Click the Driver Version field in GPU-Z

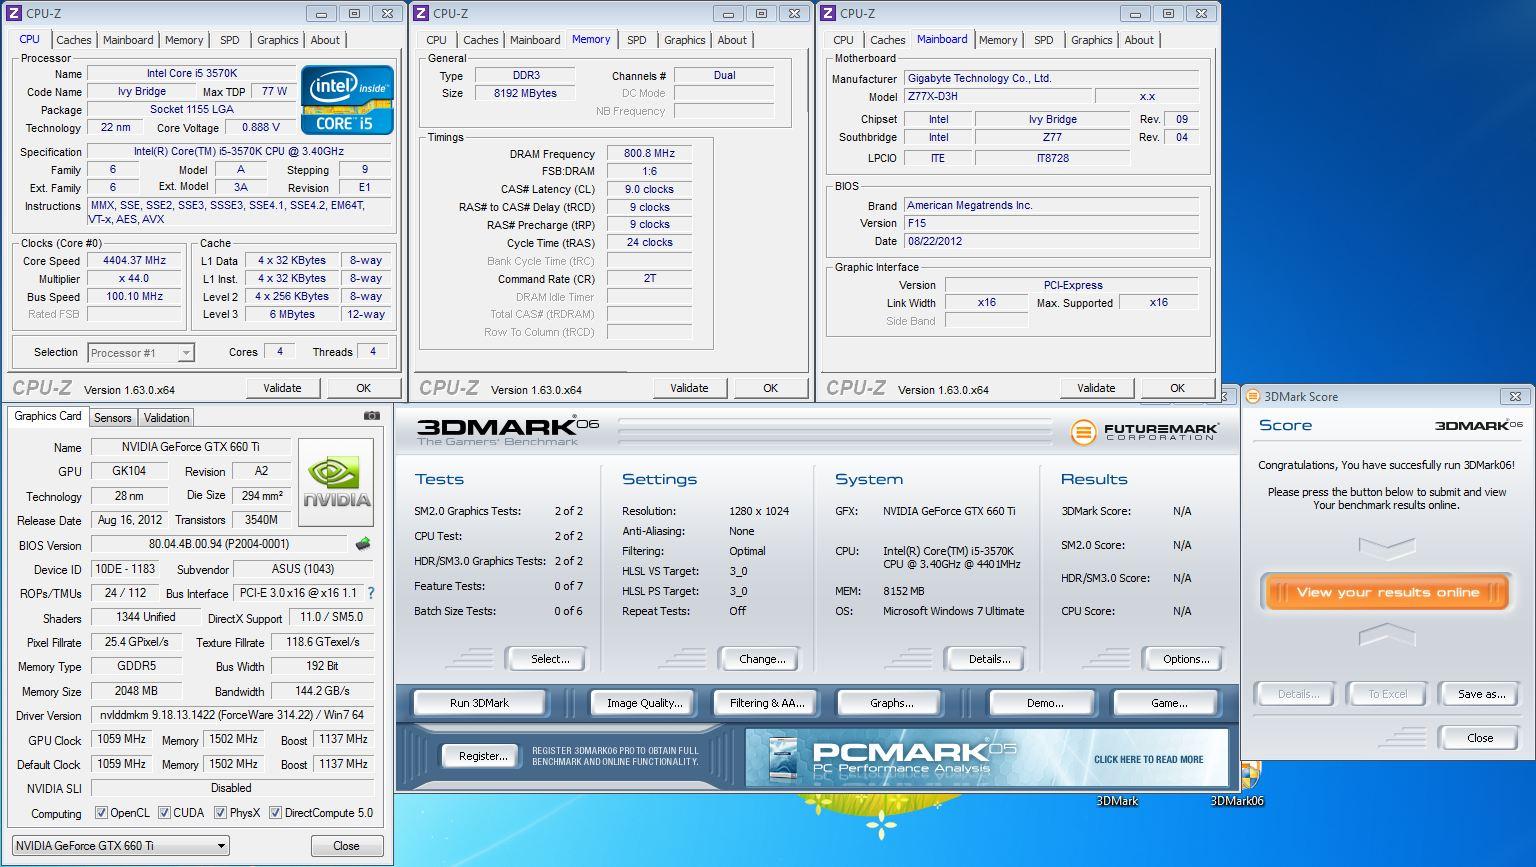[x=232, y=715]
